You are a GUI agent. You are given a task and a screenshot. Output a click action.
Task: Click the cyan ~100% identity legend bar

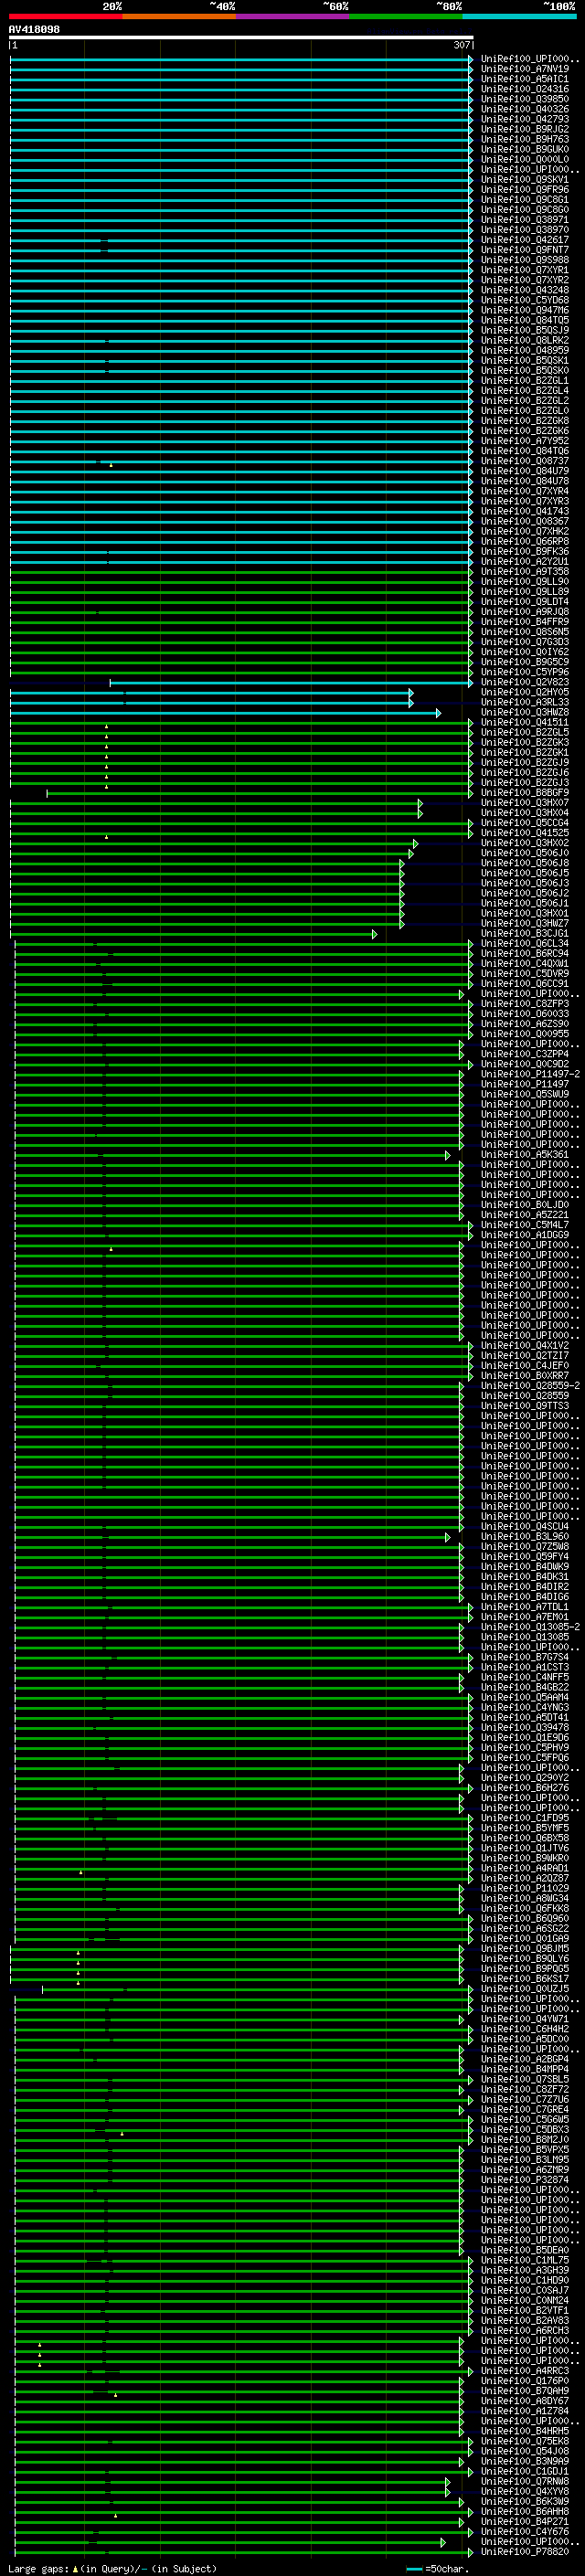point(519,16)
